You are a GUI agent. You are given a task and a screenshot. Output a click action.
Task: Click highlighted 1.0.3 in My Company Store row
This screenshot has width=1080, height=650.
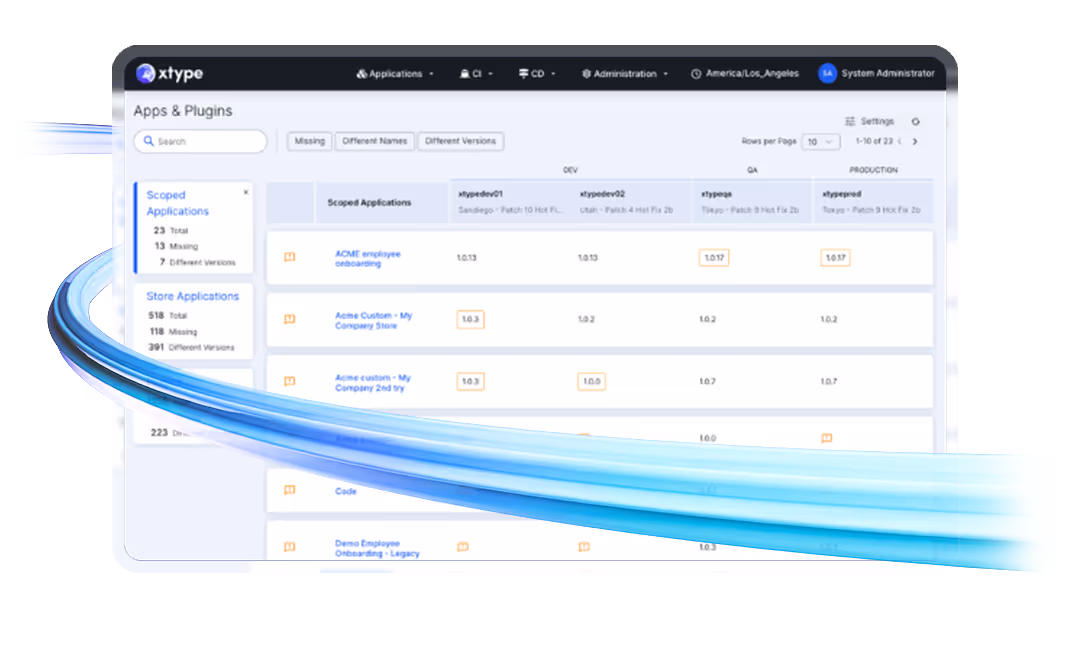[x=470, y=319]
